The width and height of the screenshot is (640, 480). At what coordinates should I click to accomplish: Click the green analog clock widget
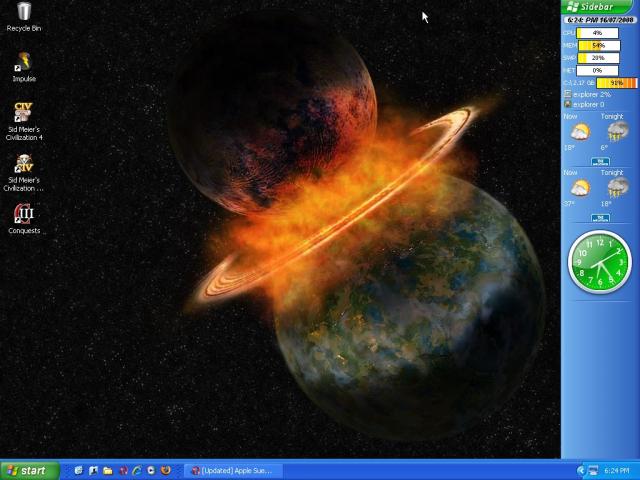click(x=600, y=262)
